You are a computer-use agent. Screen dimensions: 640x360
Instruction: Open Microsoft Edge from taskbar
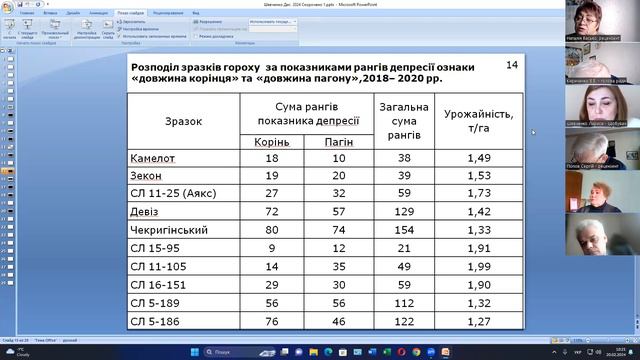328,352
